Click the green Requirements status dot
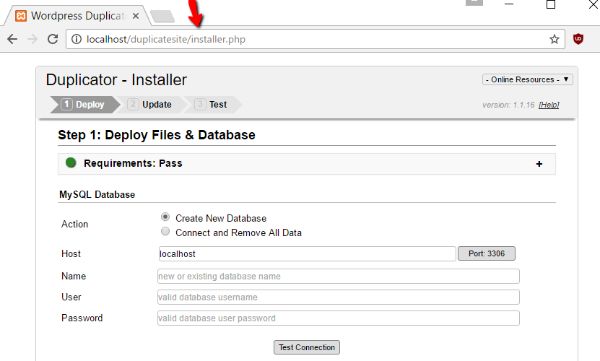The width and height of the screenshot is (600, 361). point(71,163)
